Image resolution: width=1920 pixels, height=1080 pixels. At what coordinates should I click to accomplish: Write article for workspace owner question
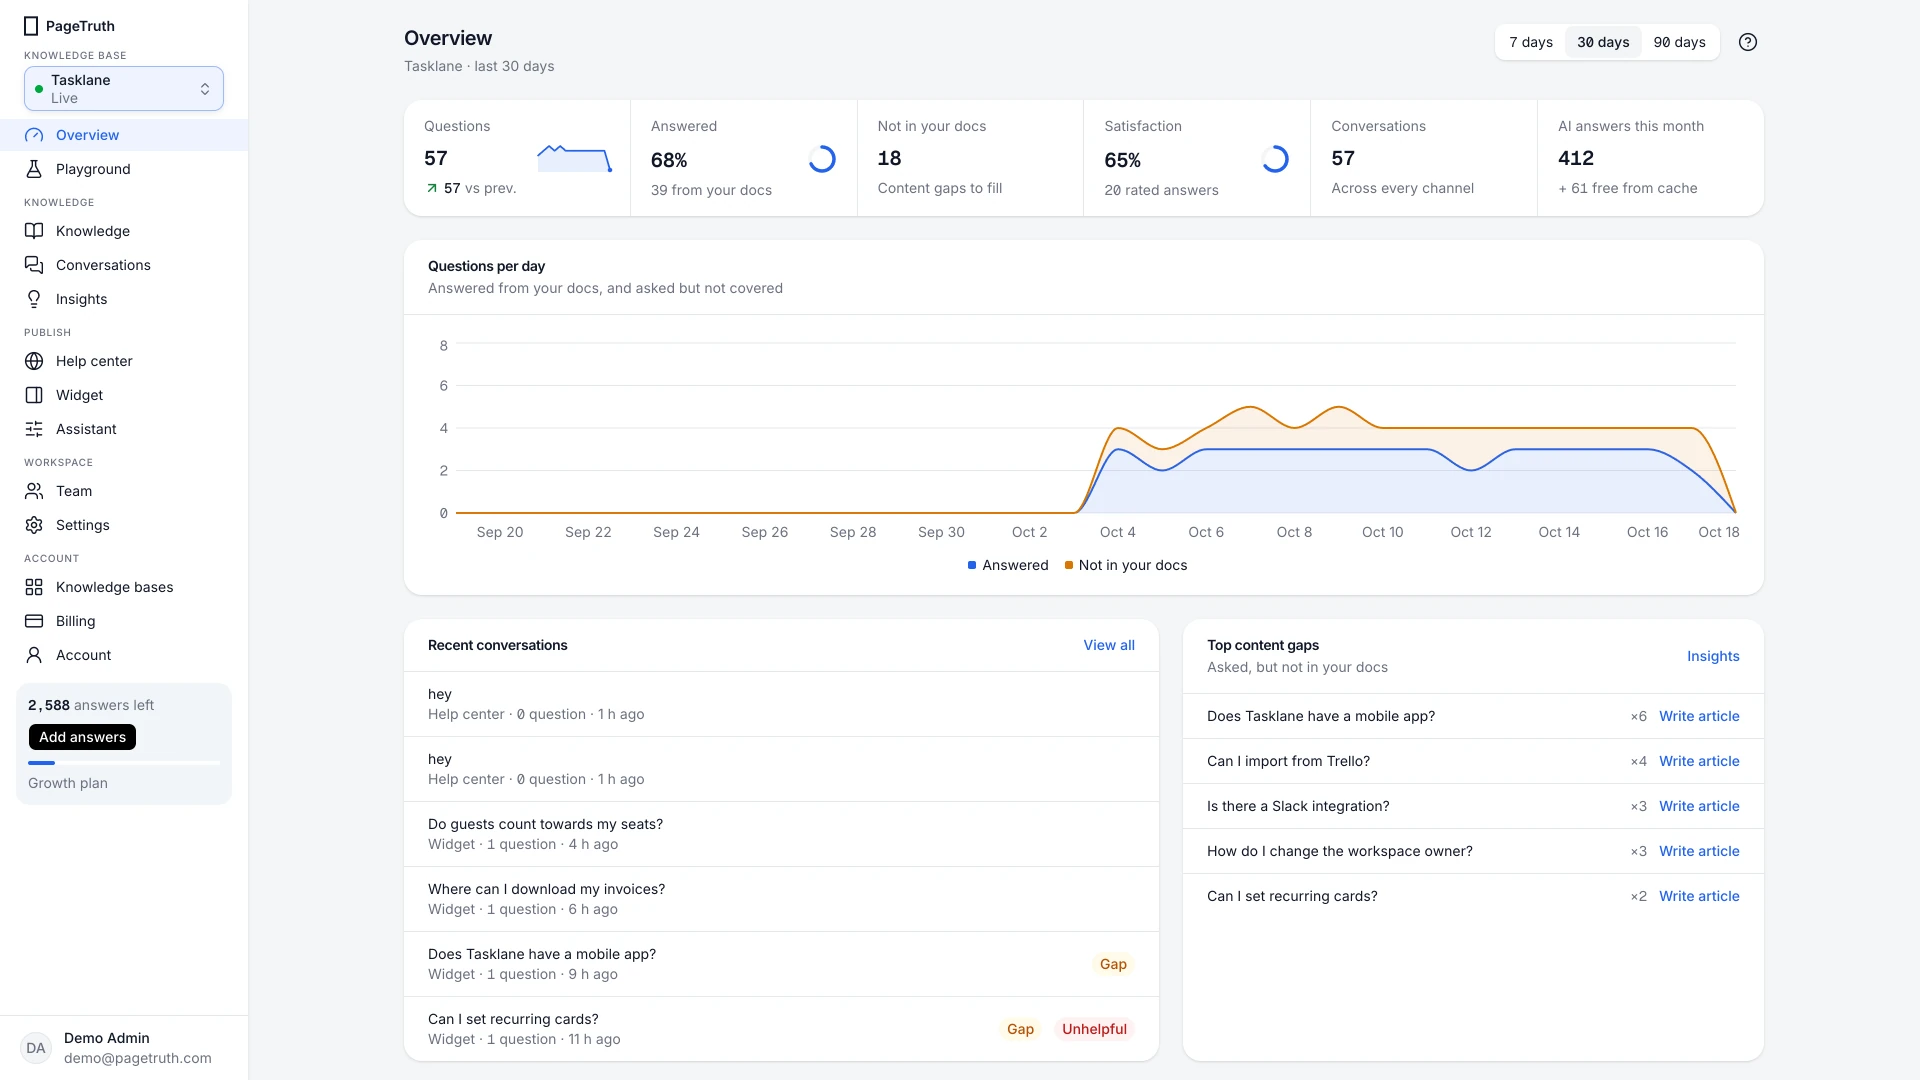click(x=1699, y=851)
